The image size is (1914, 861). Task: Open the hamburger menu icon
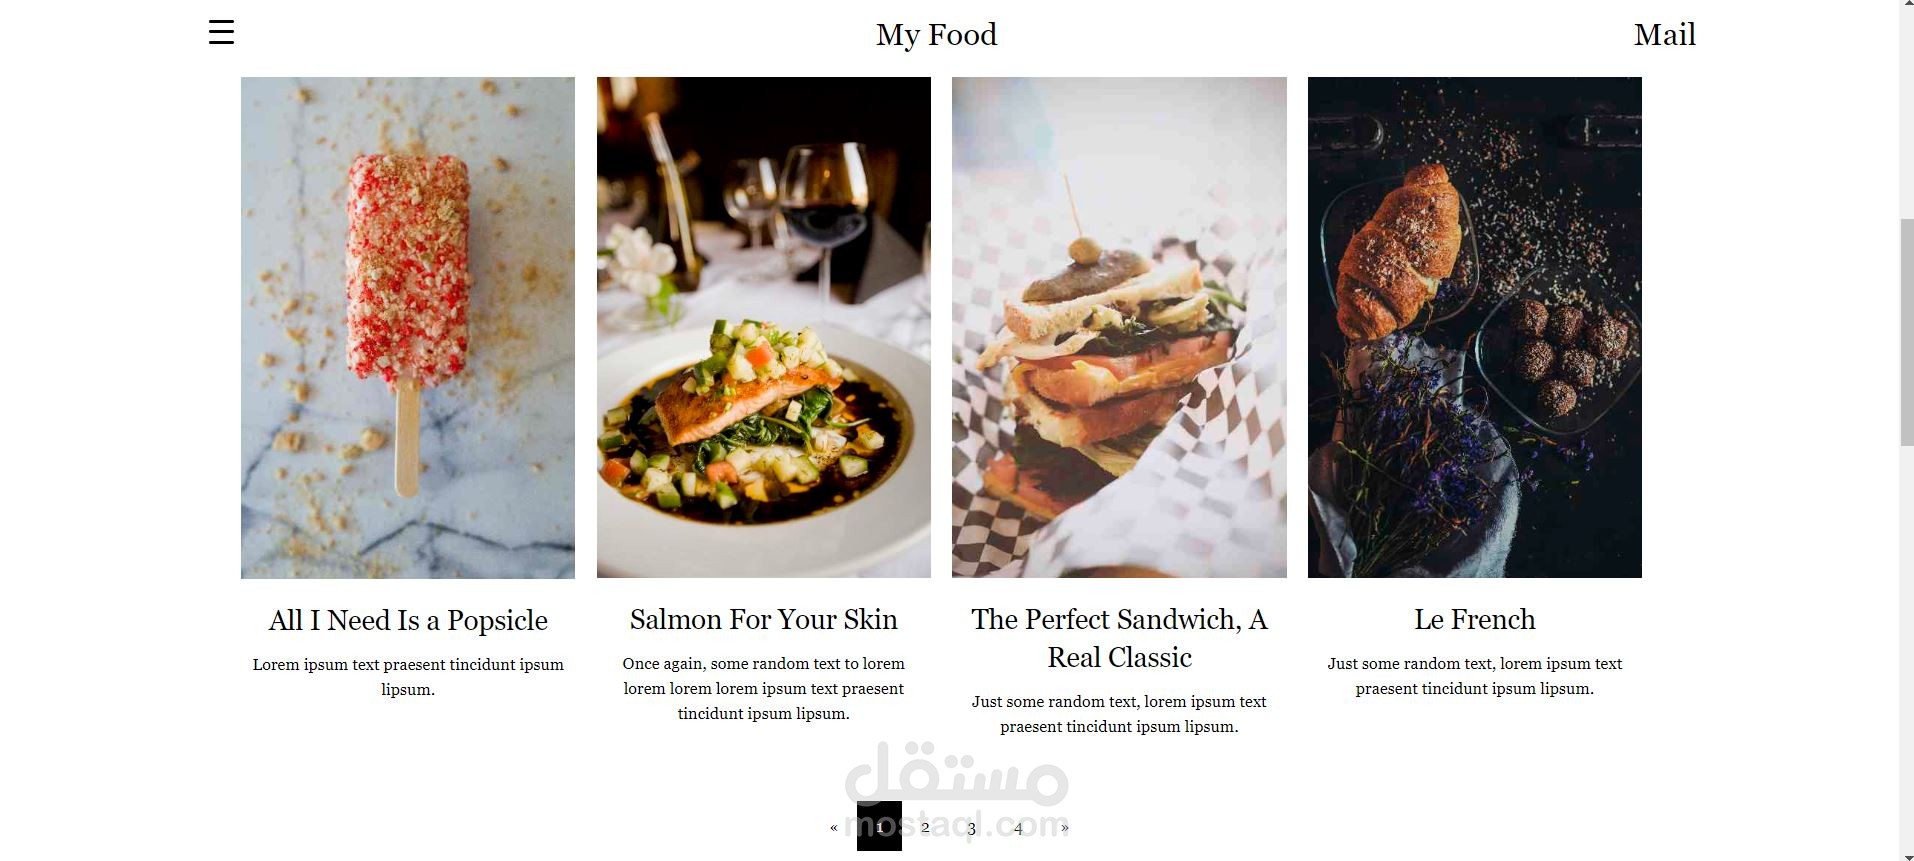coord(221,33)
